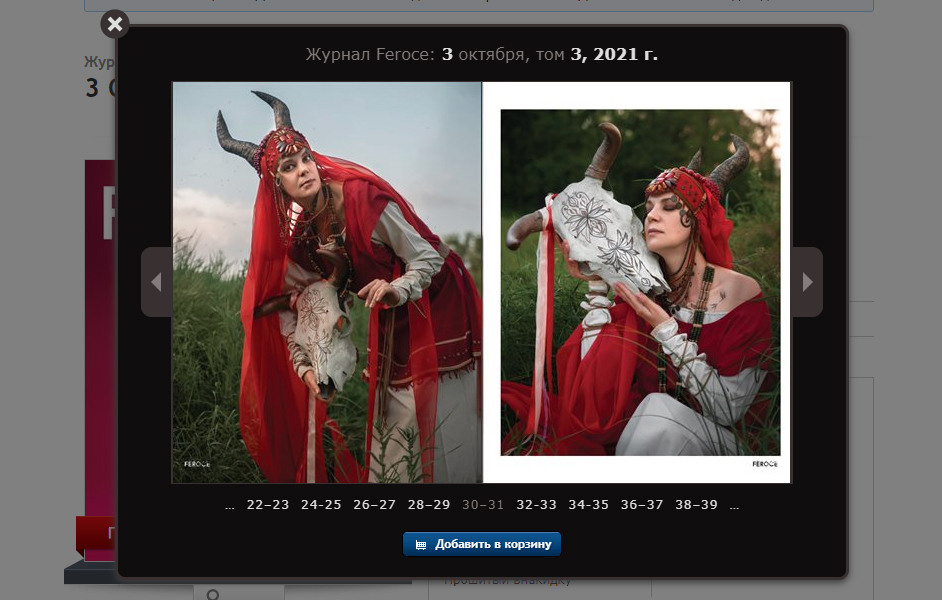The height and width of the screenshot is (600, 942).
Task: Select pages 26–27 in the pager
Action: pos(374,505)
